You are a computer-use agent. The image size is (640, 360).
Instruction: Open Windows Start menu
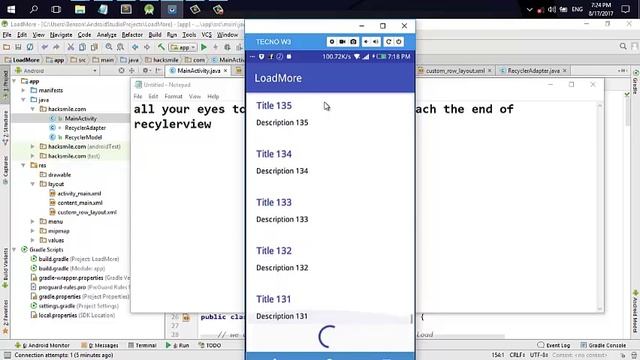click(11, 9)
